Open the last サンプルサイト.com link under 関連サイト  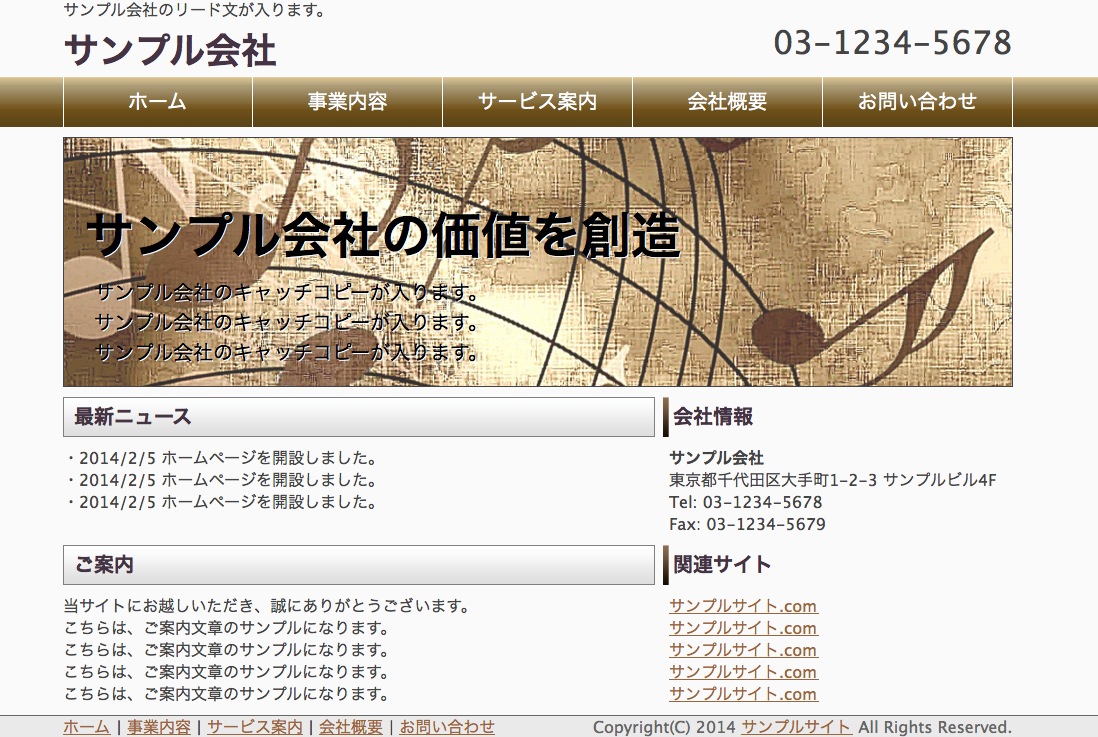pos(743,694)
